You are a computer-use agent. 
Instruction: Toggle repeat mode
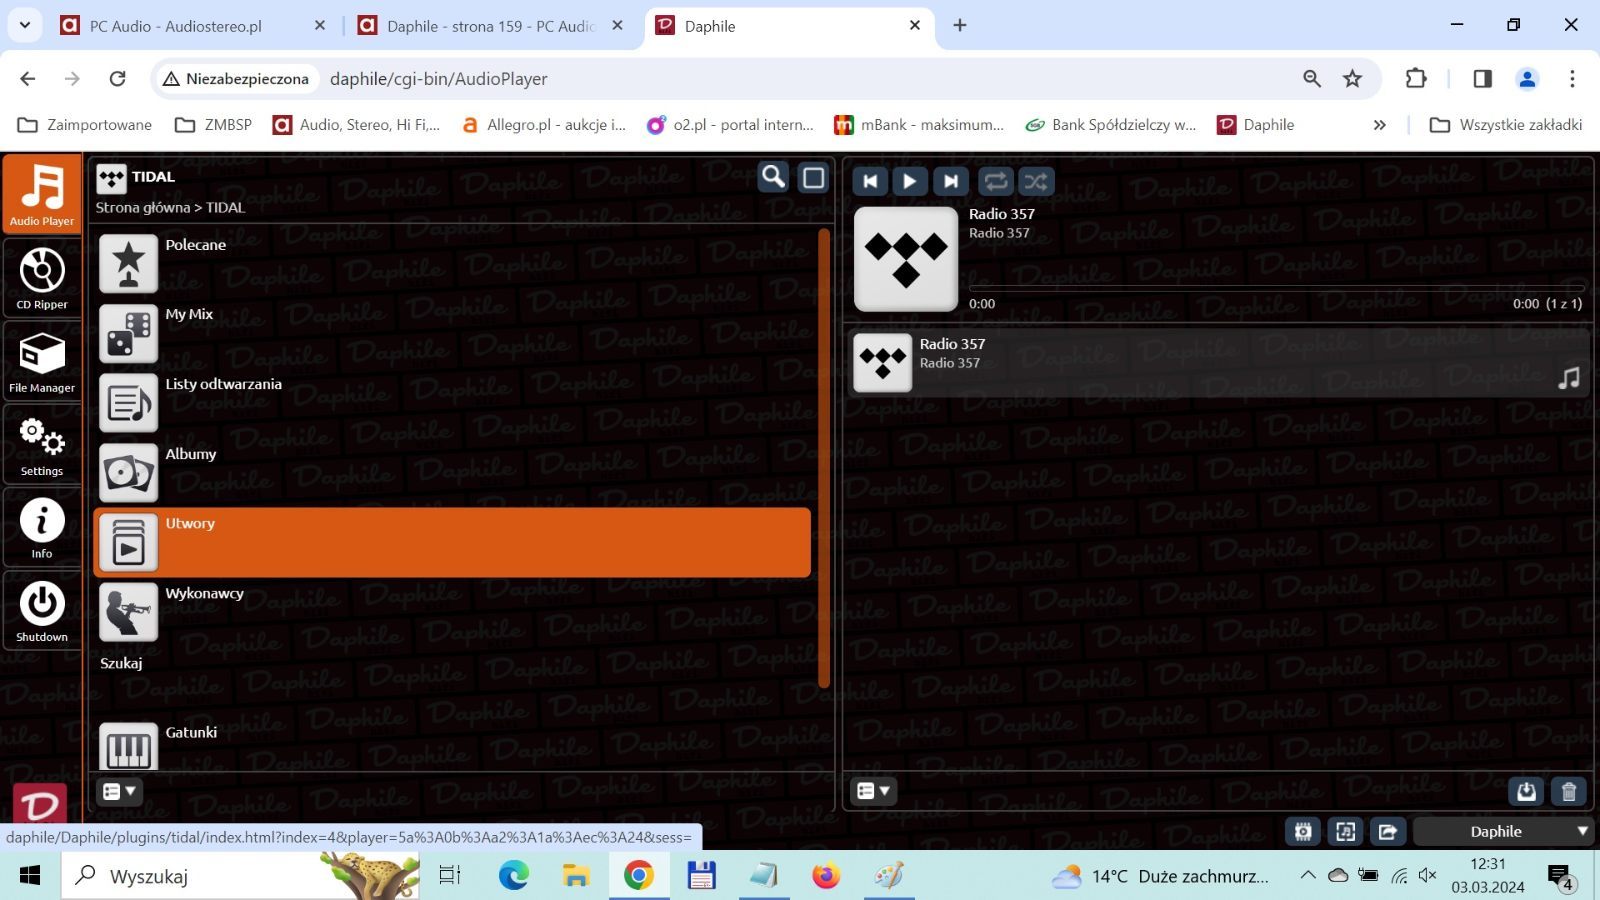[x=996, y=181]
